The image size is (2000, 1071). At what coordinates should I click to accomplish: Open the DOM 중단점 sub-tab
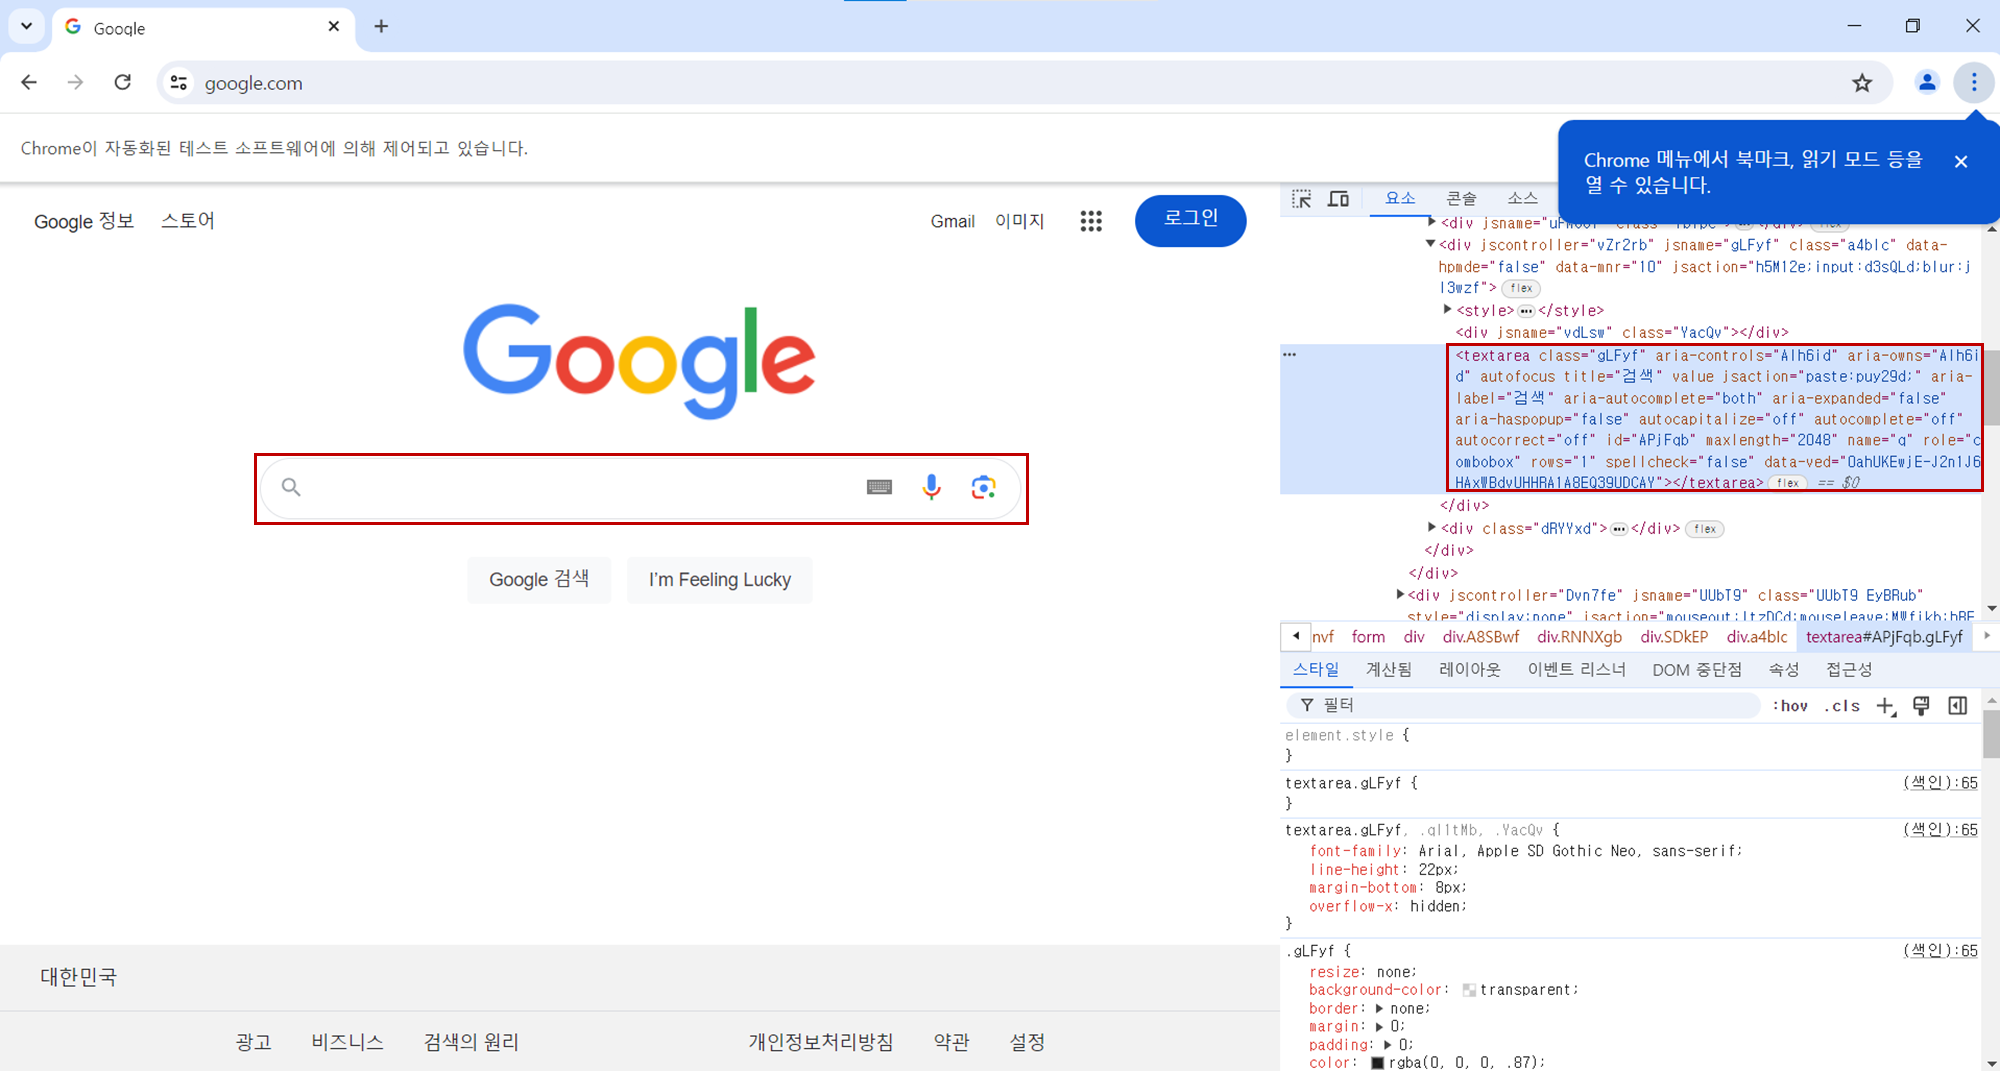point(1696,669)
